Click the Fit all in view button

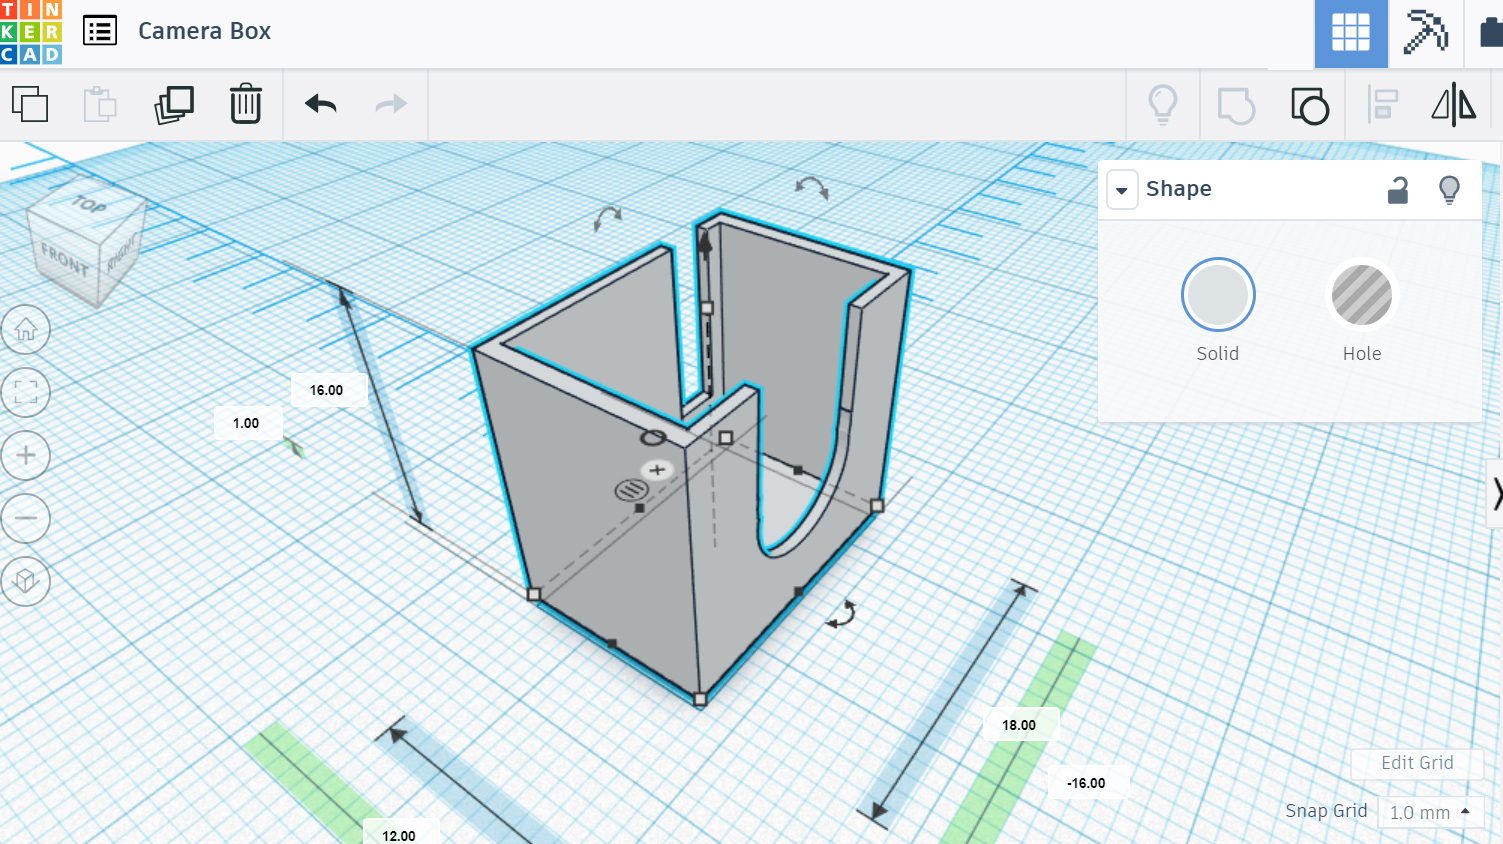click(26, 392)
